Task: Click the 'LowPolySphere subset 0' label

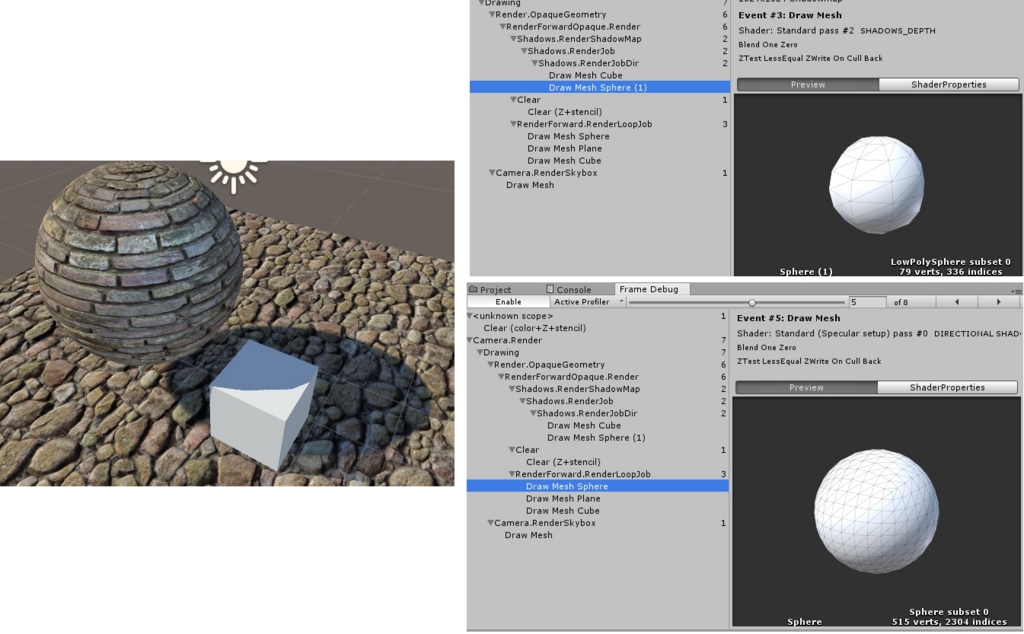Action: tap(950, 262)
